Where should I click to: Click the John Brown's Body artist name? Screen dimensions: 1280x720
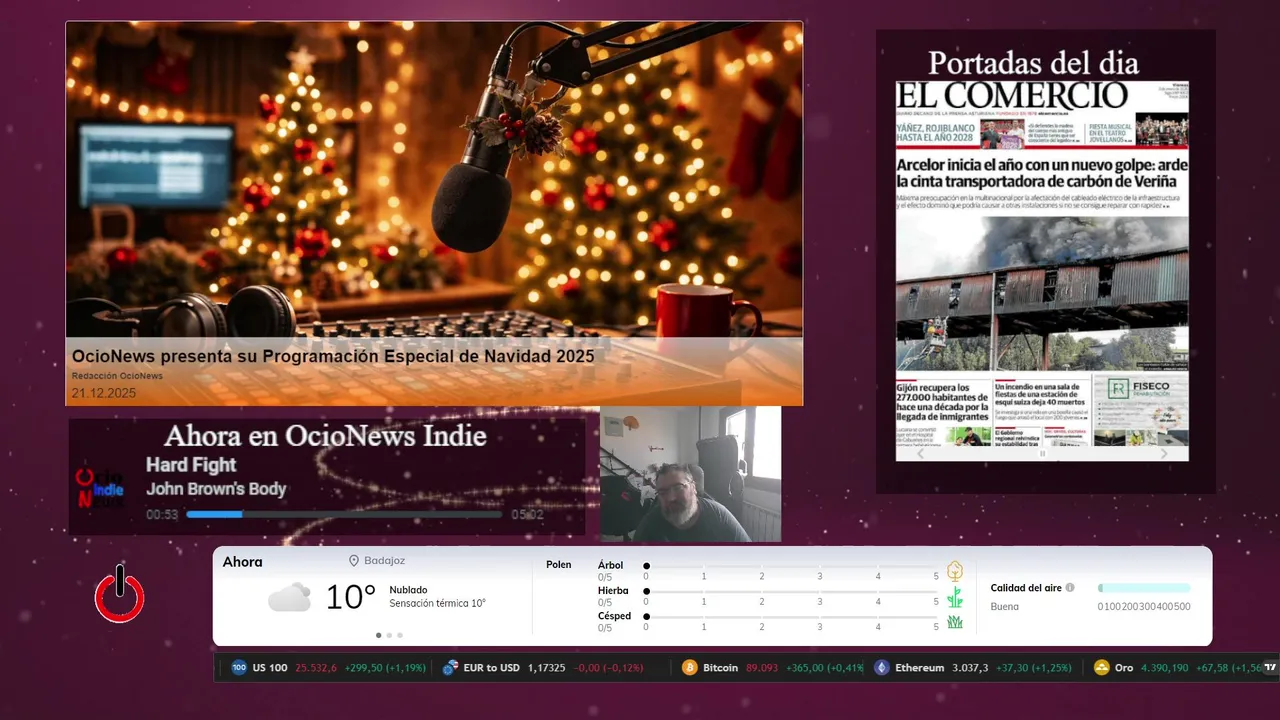216,489
